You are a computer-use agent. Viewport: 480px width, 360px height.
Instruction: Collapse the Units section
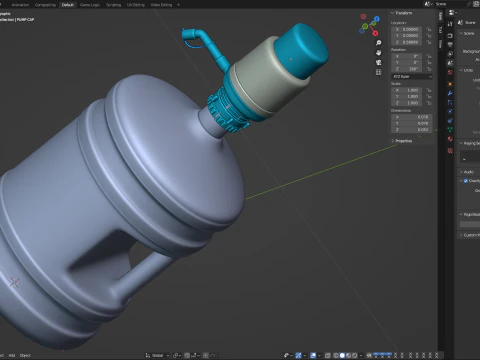[466, 70]
